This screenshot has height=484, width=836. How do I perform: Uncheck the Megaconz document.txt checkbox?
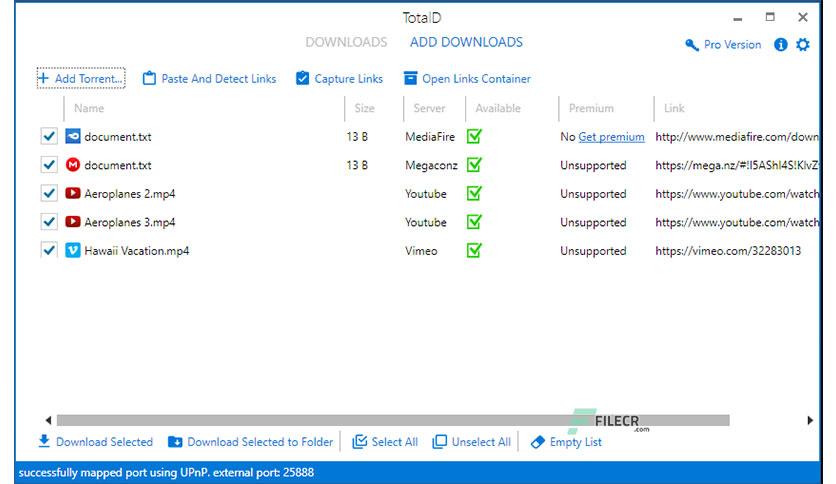pos(49,165)
